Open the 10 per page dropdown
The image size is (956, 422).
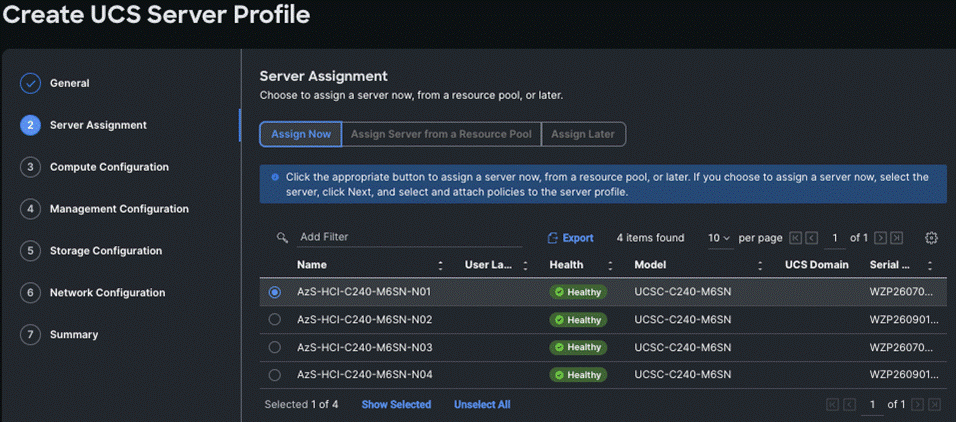point(719,238)
